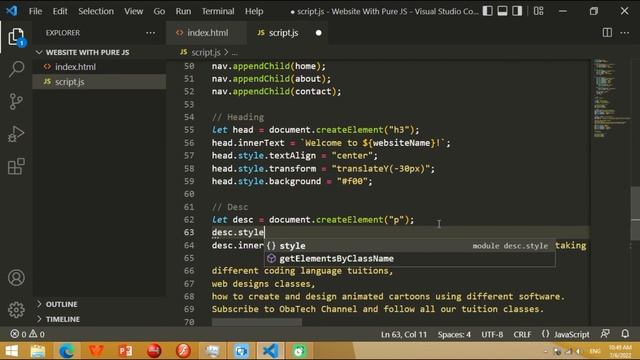Change indentation via Spaces: 4

[454, 334]
